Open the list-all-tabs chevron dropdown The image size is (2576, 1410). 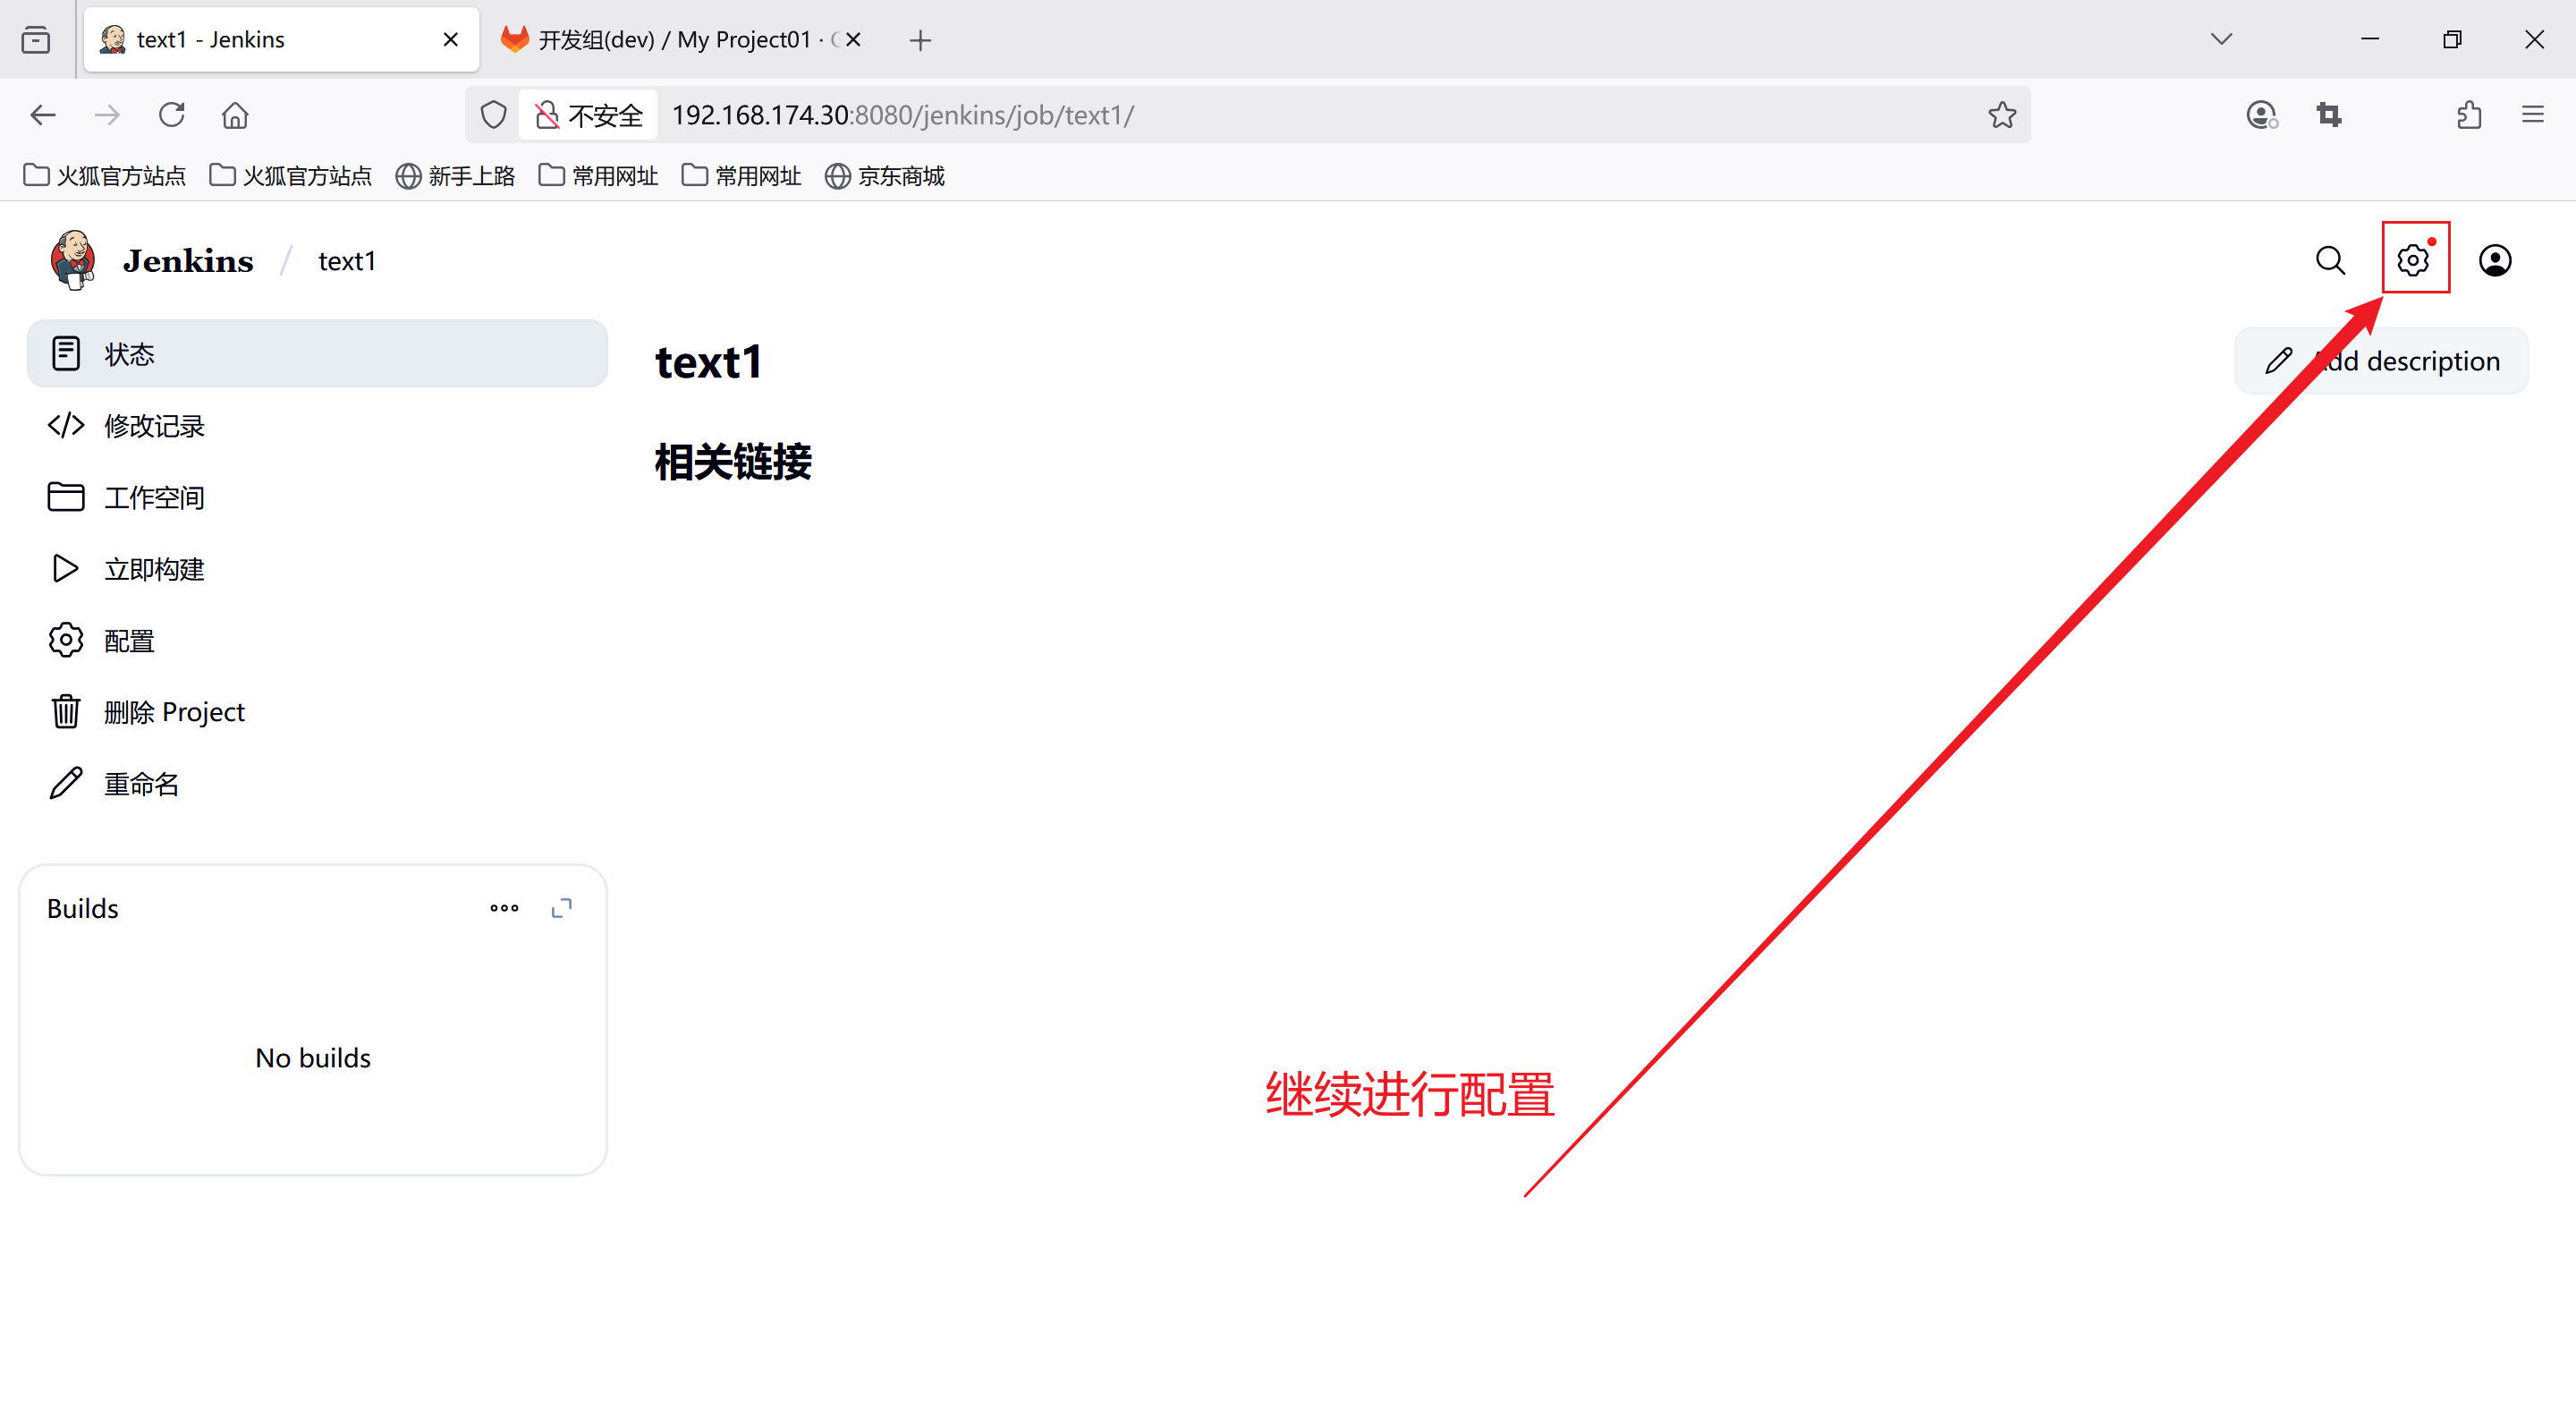2221,40
